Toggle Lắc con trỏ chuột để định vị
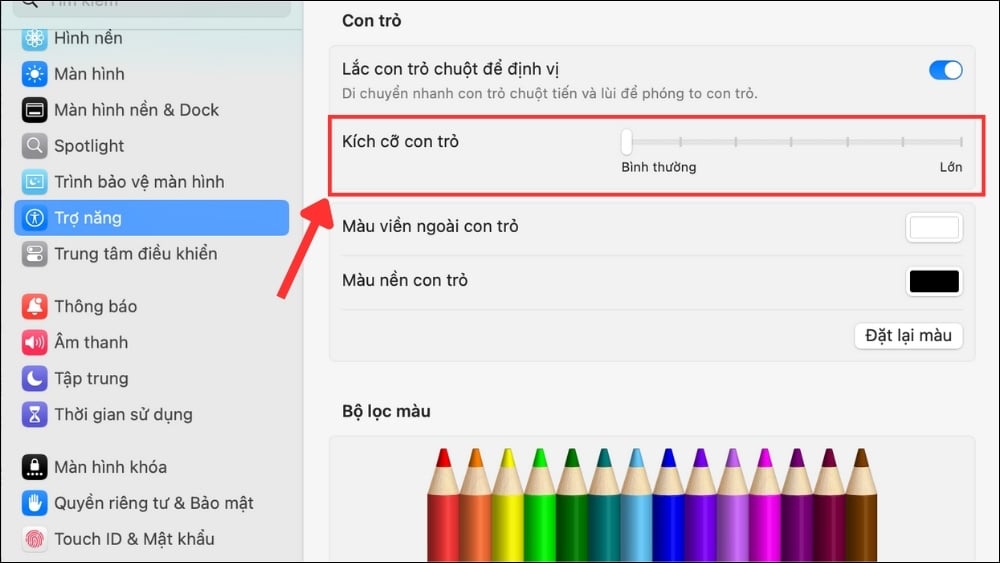The image size is (1000, 563). point(945,70)
